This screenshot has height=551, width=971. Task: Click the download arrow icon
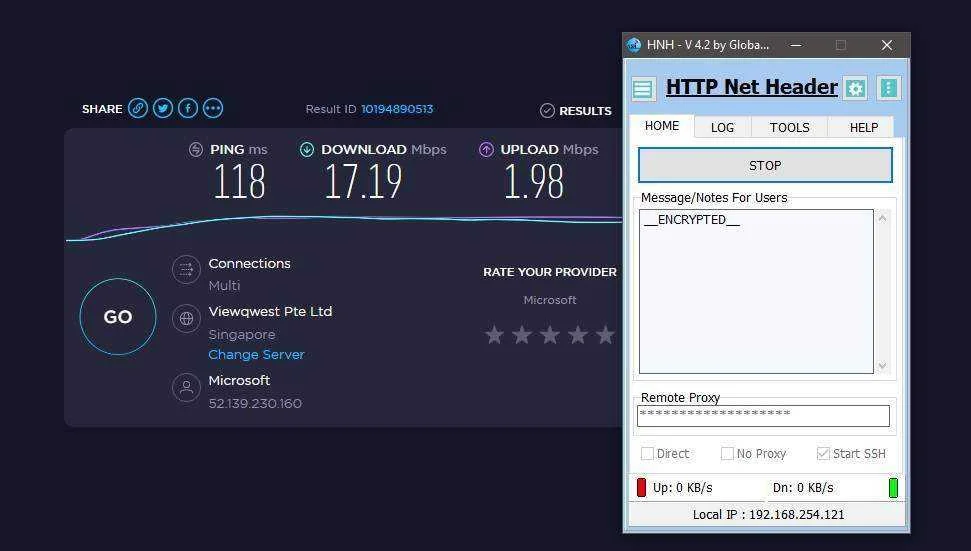click(x=307, y=149)
